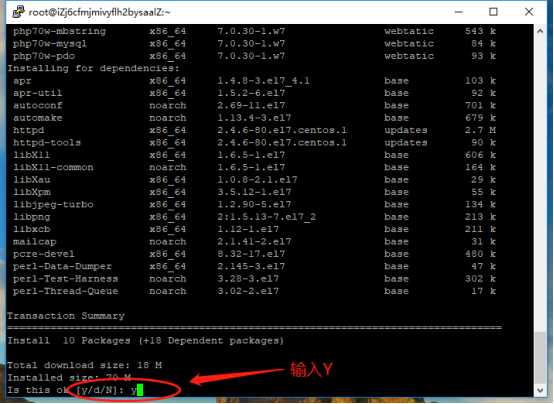Click the 'Transaction Summary' heading

click(x=66, y=316)
